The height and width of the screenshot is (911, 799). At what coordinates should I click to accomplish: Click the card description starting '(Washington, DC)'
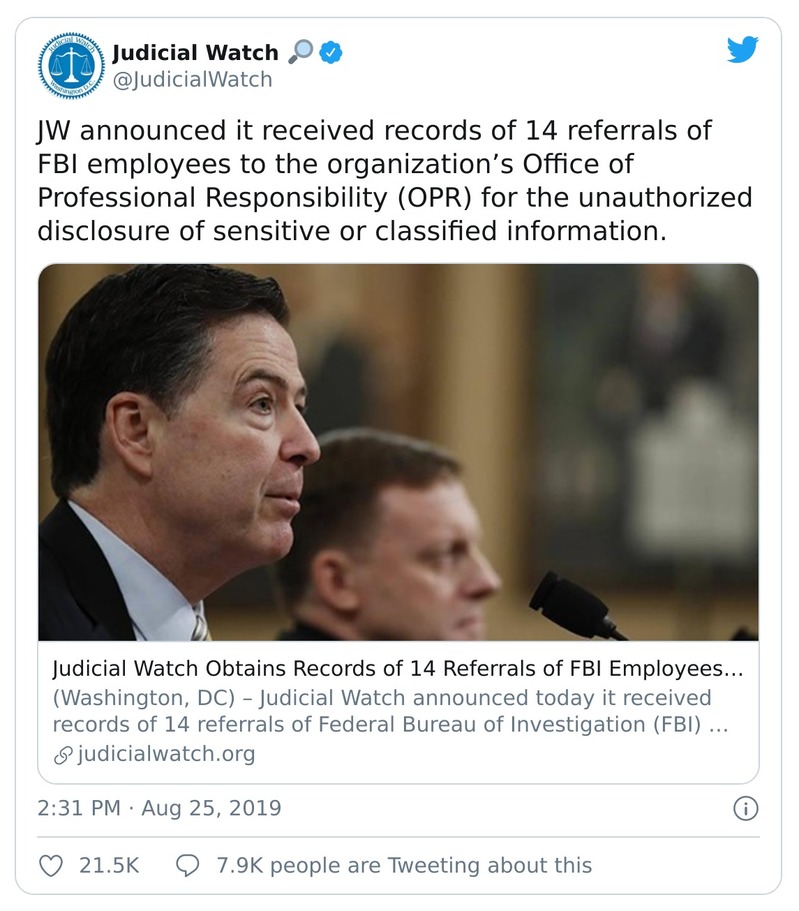click(x=388, y=711)
